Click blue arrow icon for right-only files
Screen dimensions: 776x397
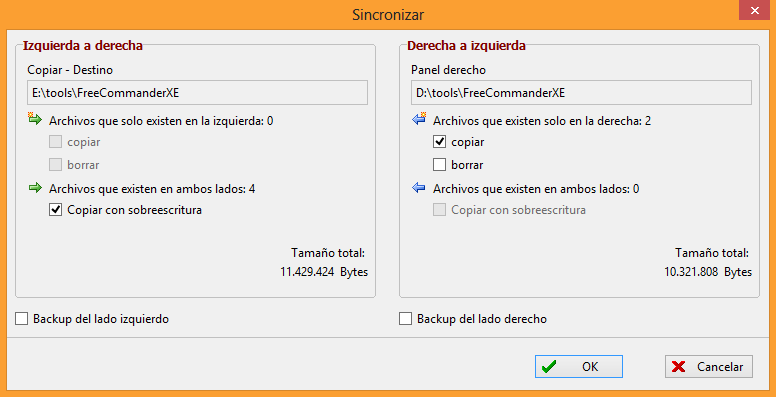[419, 119]
